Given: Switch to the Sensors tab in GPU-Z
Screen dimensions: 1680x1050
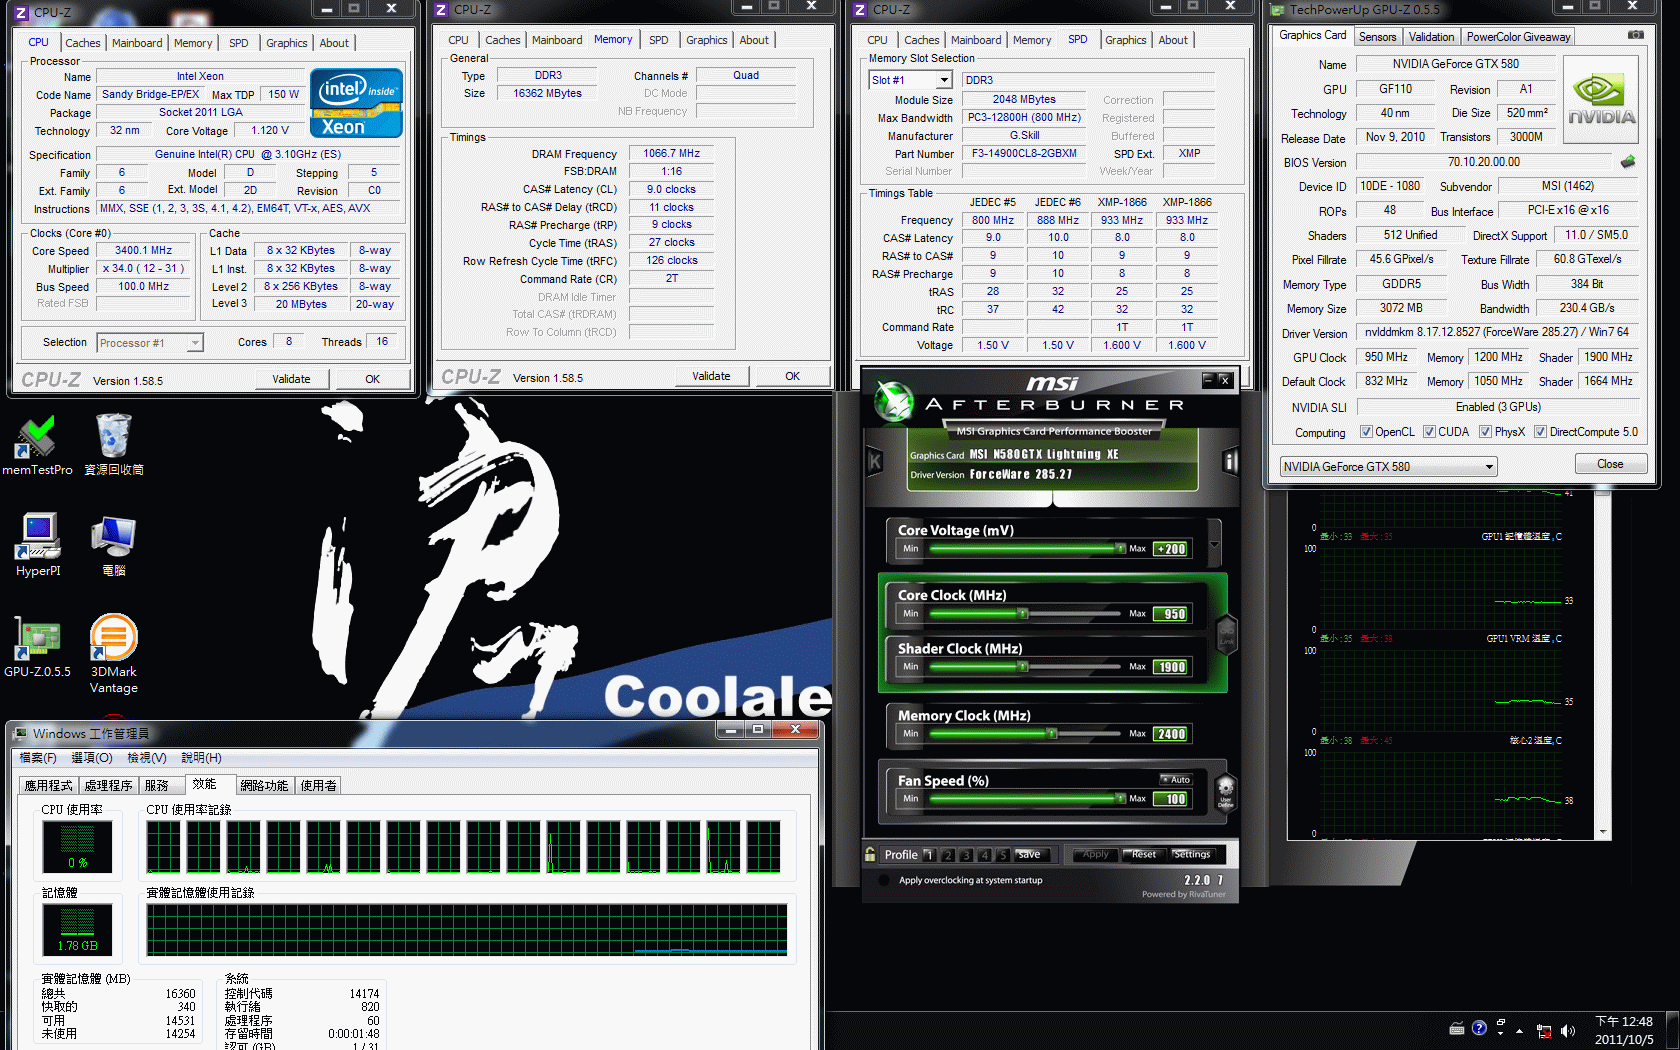Looking at the screenshot, I should [1377, 37].
